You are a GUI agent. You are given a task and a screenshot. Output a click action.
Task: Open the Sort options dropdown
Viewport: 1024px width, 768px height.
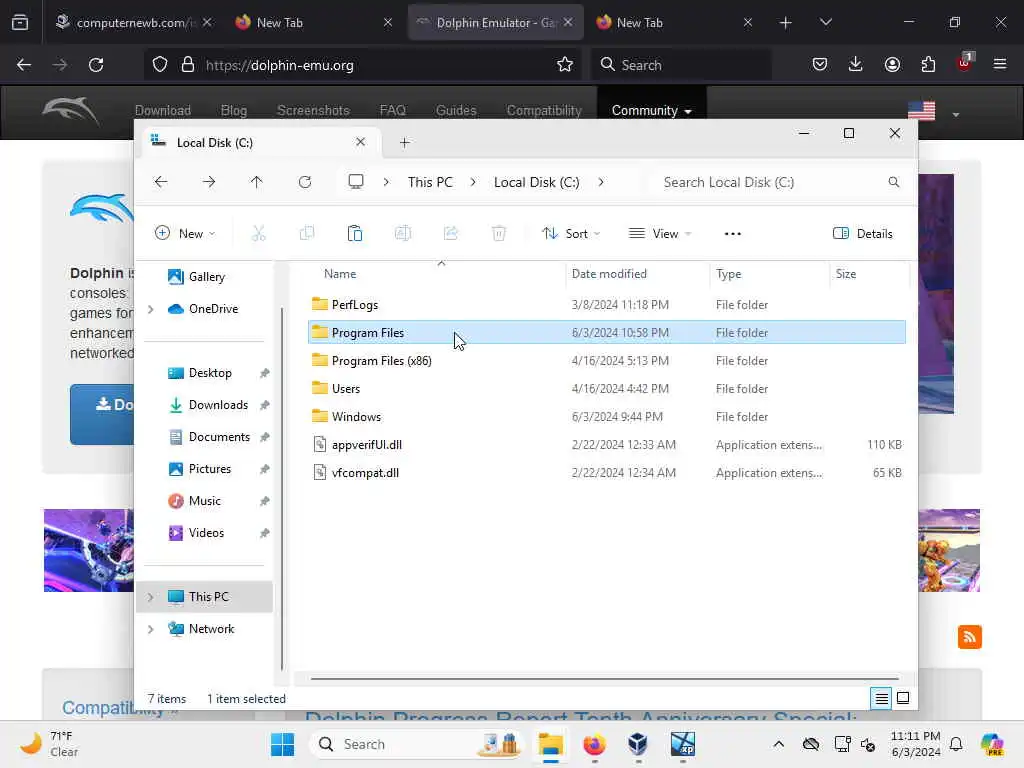571,234
